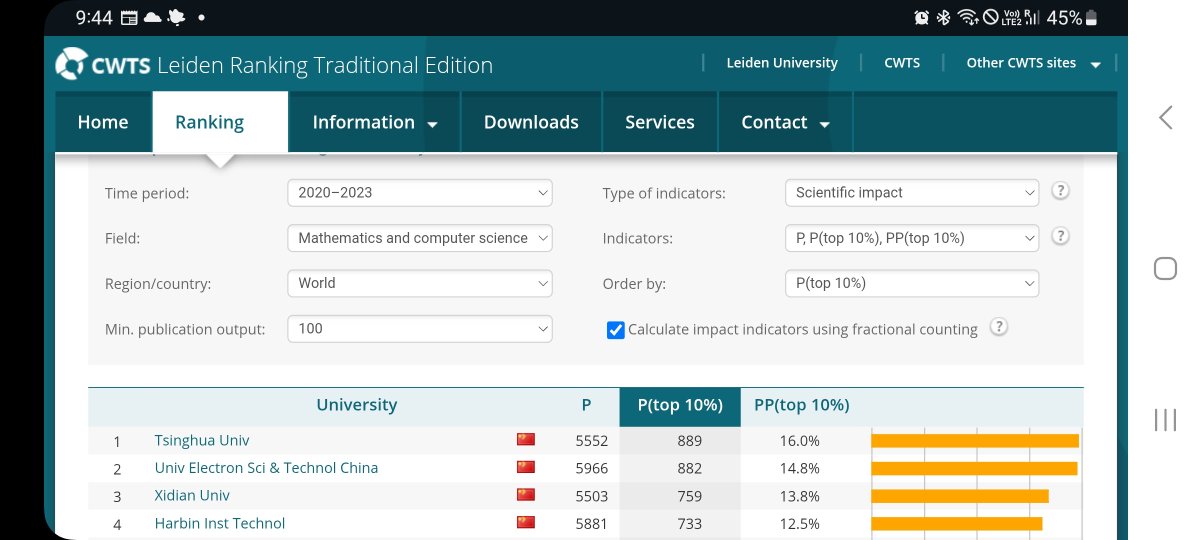Click the 882 P(top 10%) value
This screenshot has height=540, width=1200.
(x=689, y=468)
